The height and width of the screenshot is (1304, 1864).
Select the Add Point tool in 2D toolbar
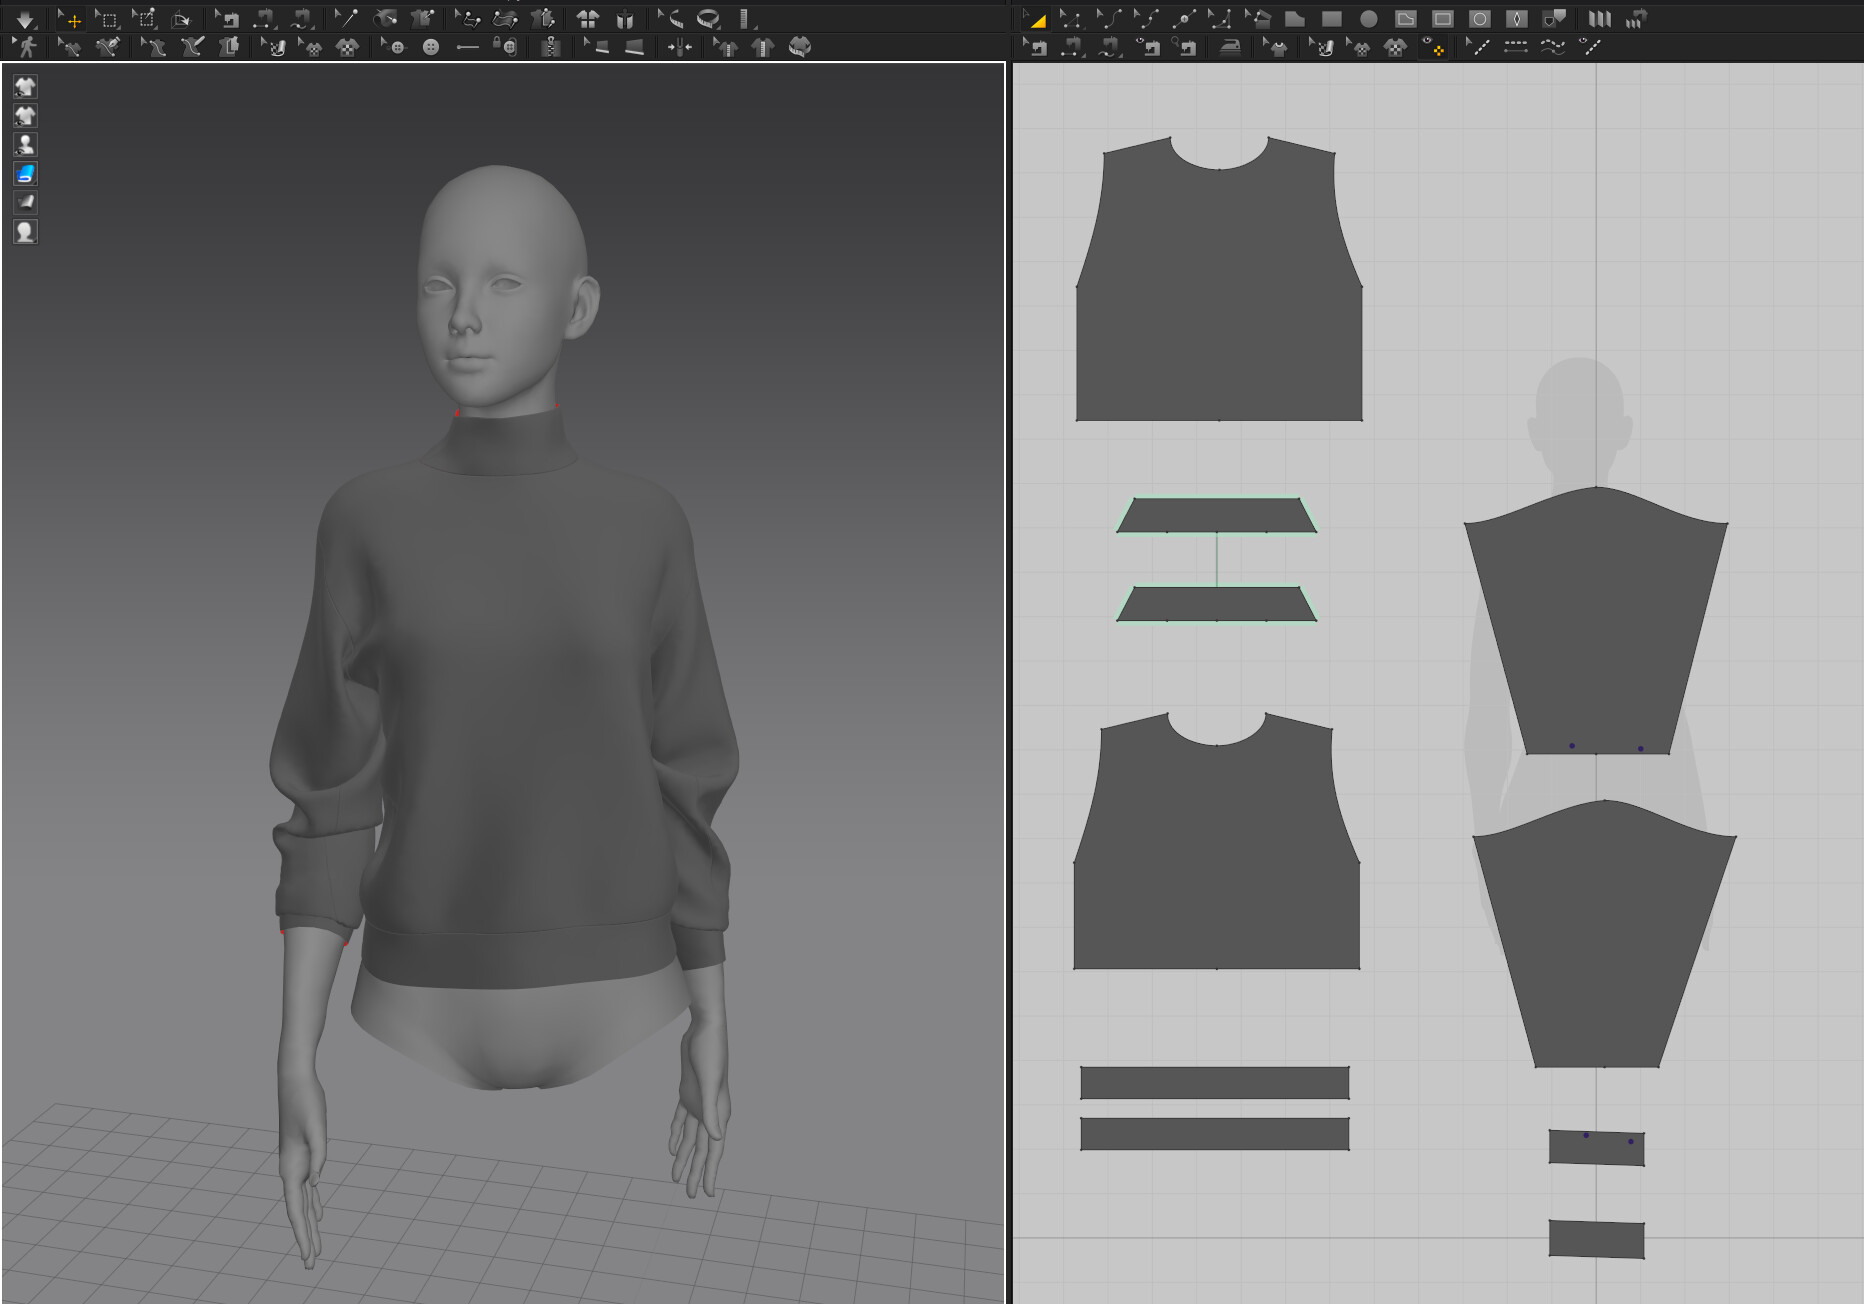[x=1183, y=19]
